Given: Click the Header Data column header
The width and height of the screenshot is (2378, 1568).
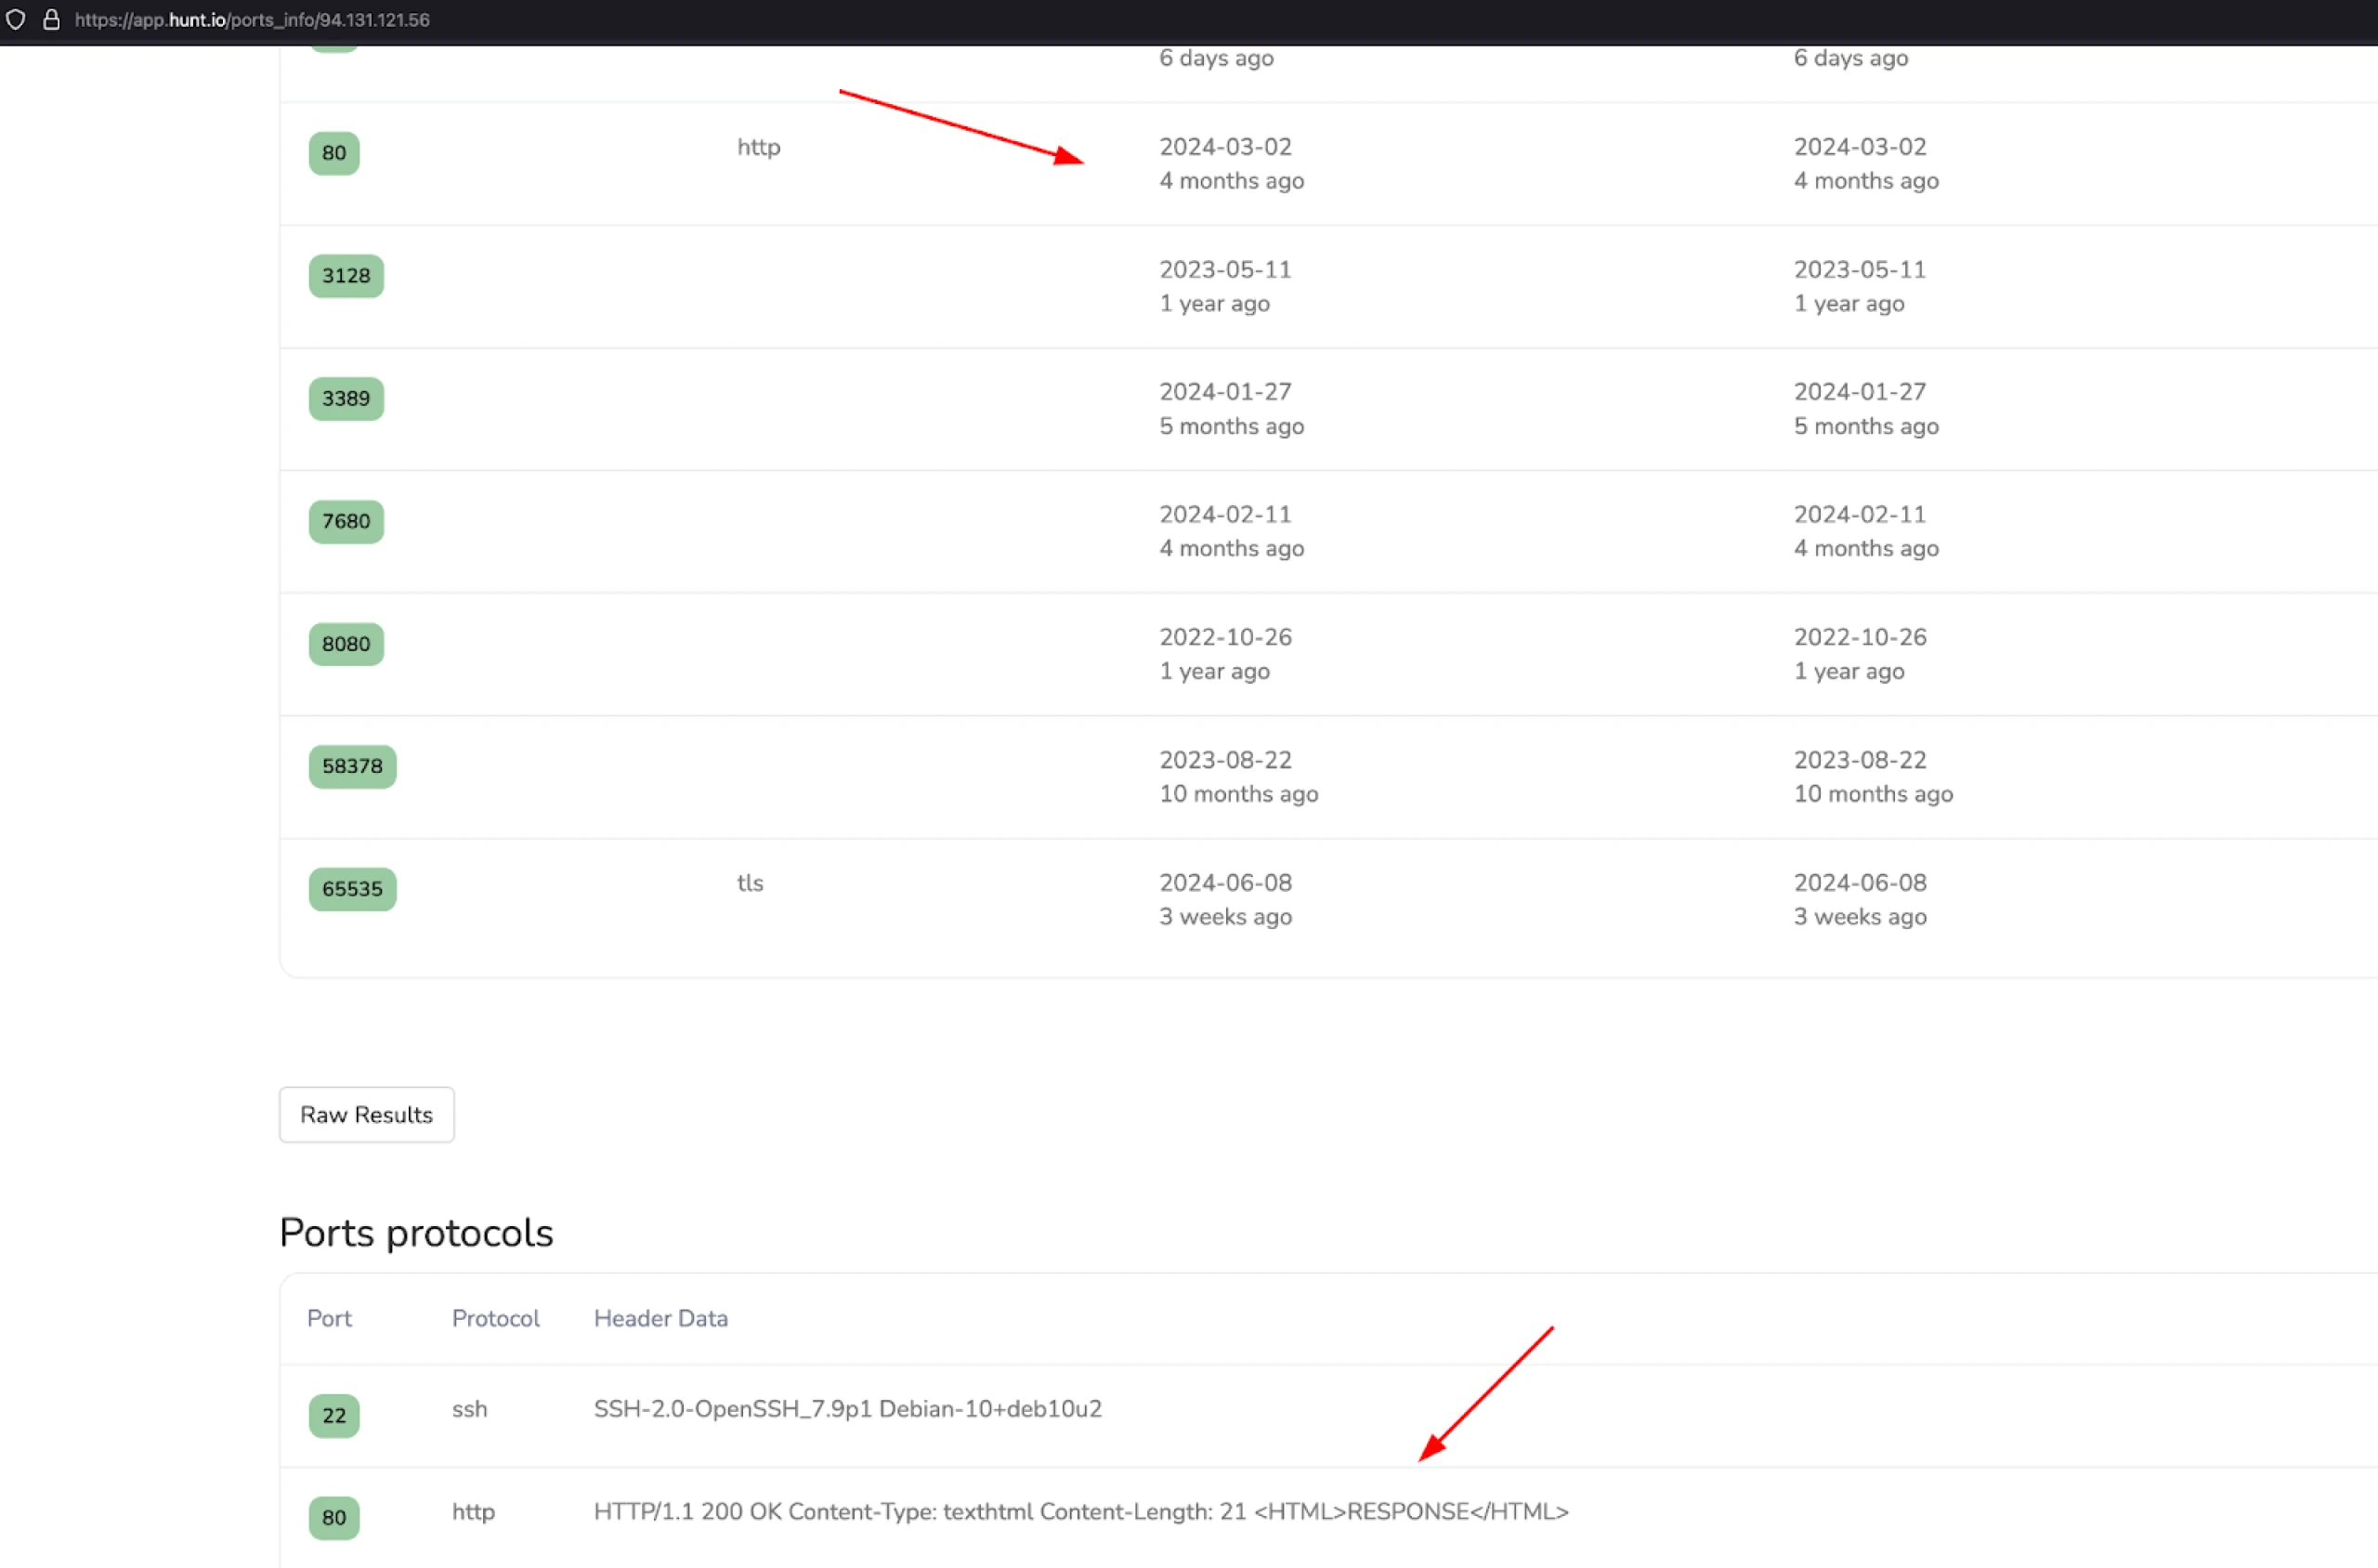Looking at the screenshot, I should pyautogui.click(x=661, y=1318).
